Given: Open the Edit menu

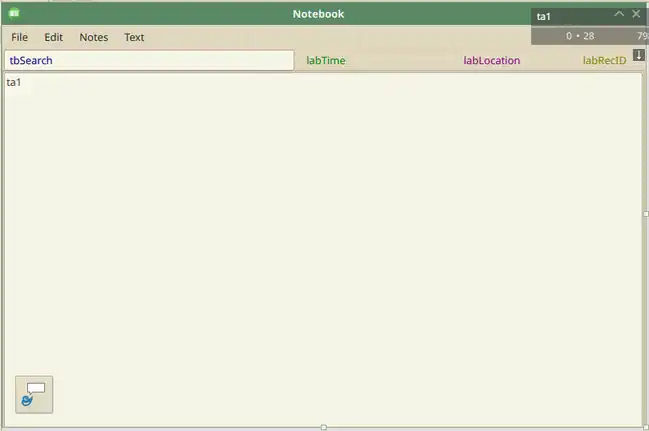Looking at the screenshot, I should tap(53, 37).
